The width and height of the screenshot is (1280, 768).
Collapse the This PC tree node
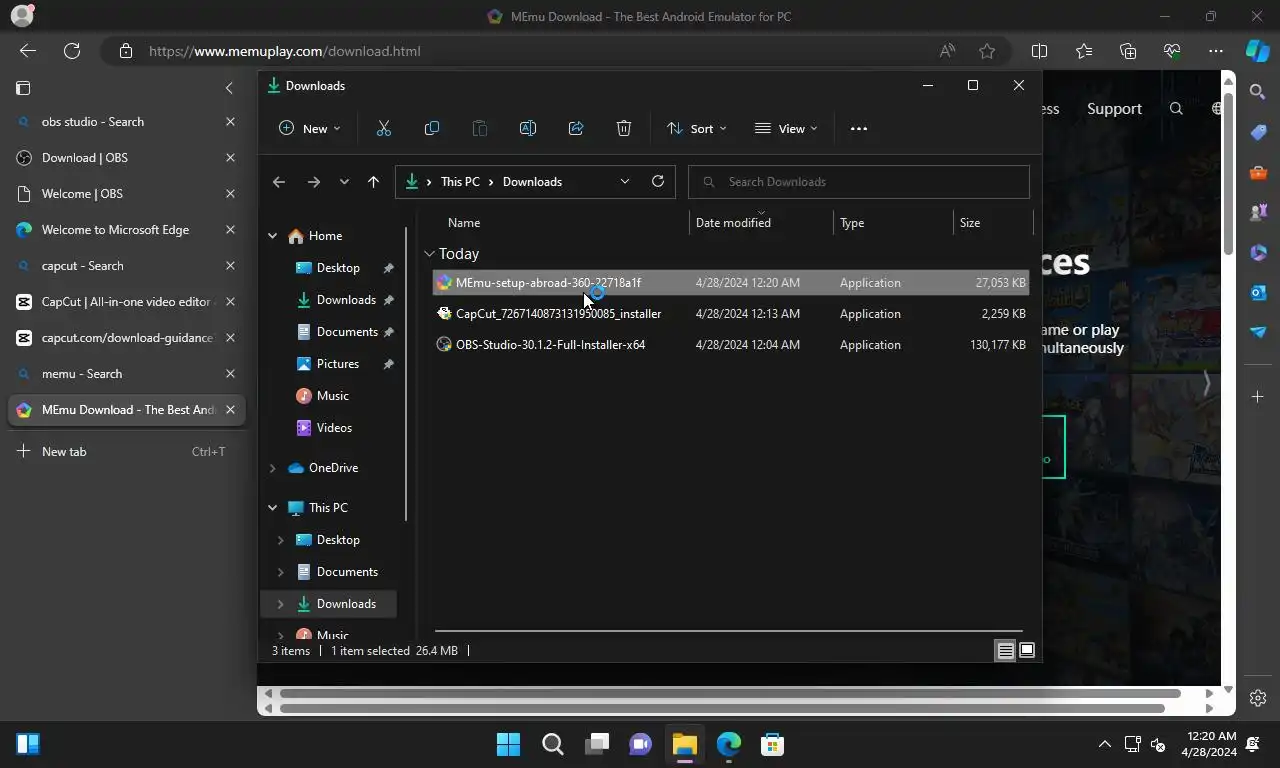pos(272,508)
